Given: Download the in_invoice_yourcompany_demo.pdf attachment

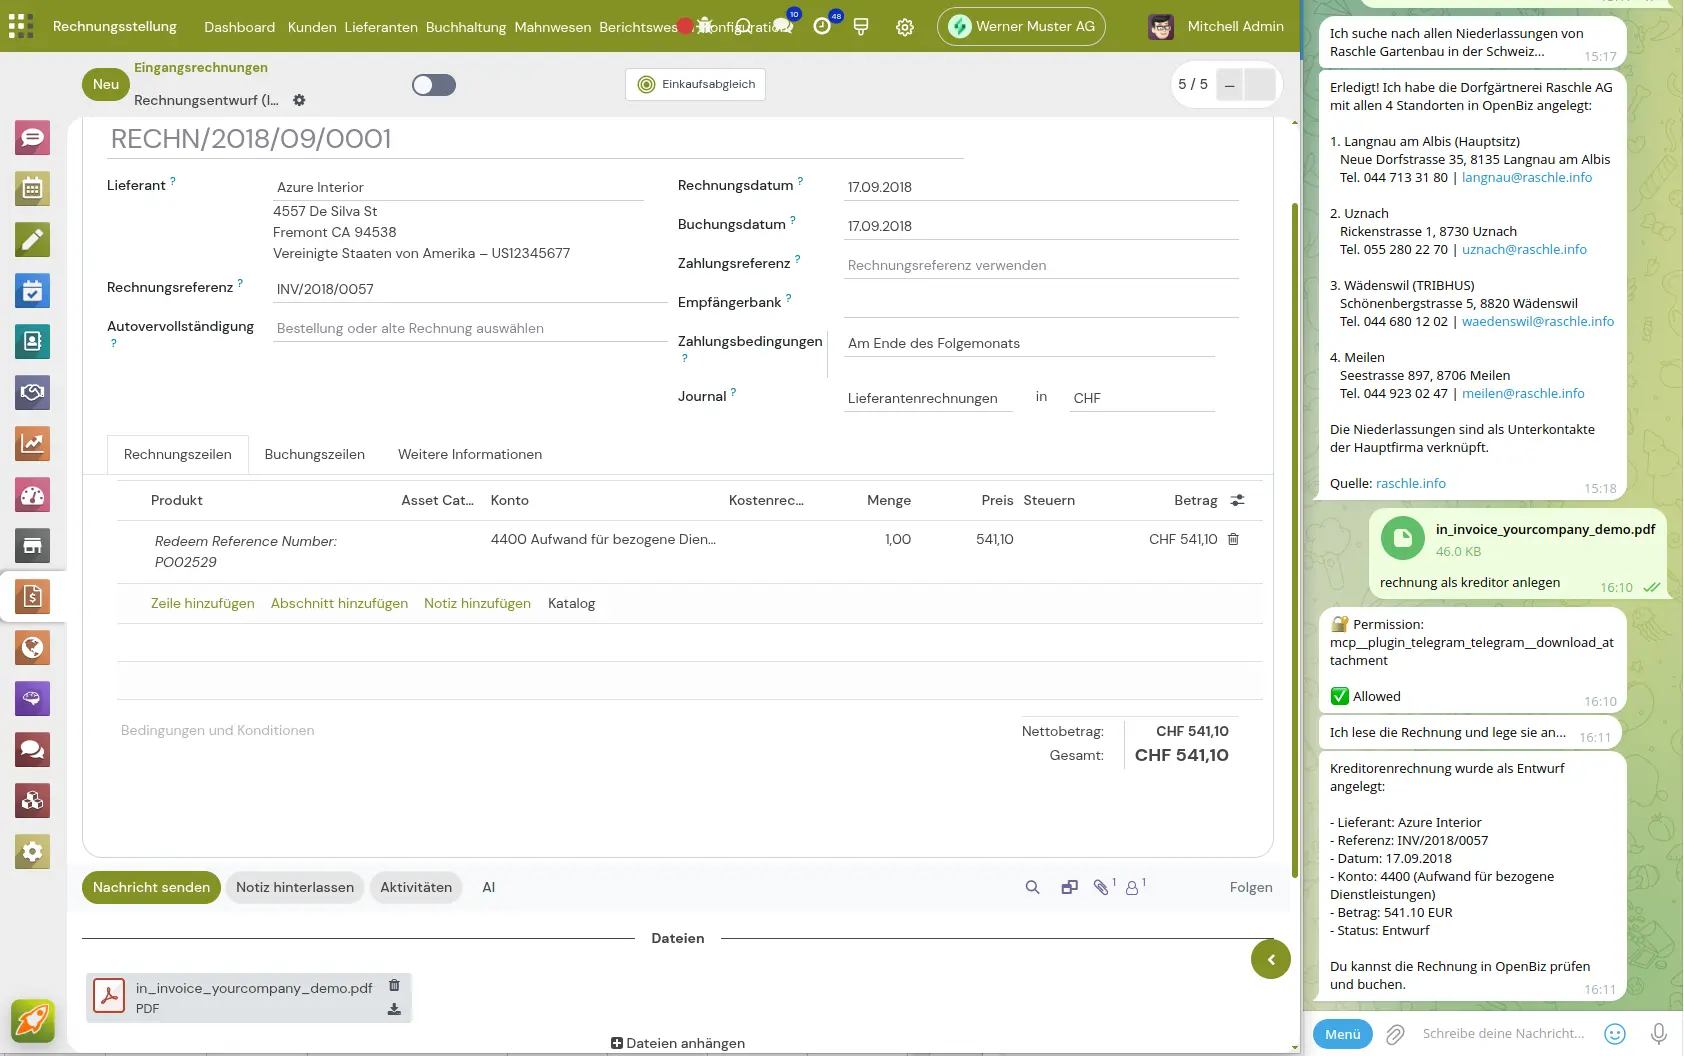Looking at the screenshot, I should pos(394,1009).
